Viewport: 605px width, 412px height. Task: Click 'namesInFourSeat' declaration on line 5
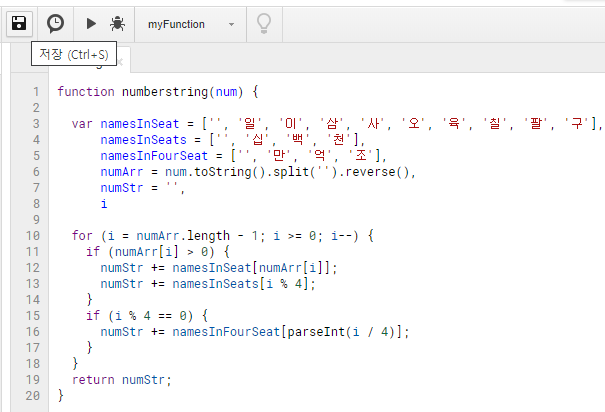pos(154,156)
